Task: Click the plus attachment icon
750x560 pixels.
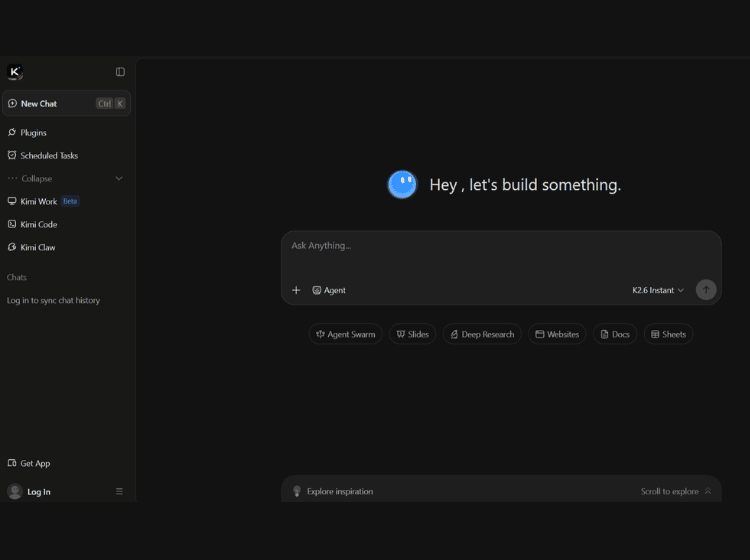Action: [296, 290]
